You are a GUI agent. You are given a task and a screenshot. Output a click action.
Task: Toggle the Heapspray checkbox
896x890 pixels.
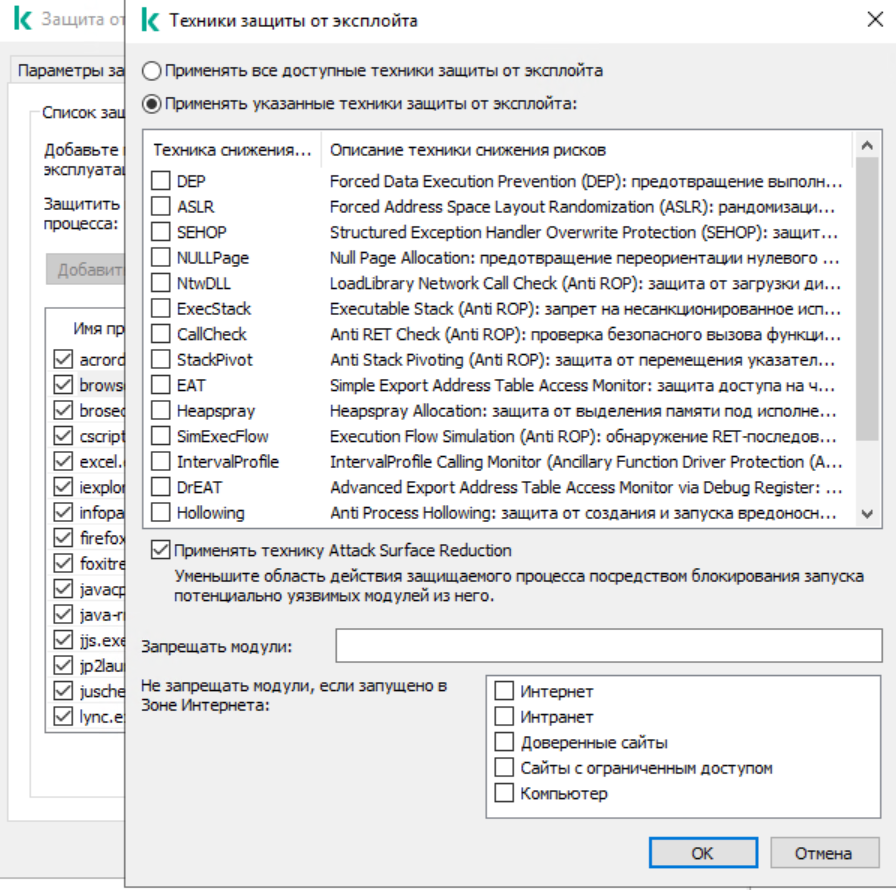[x=161, y=410]
